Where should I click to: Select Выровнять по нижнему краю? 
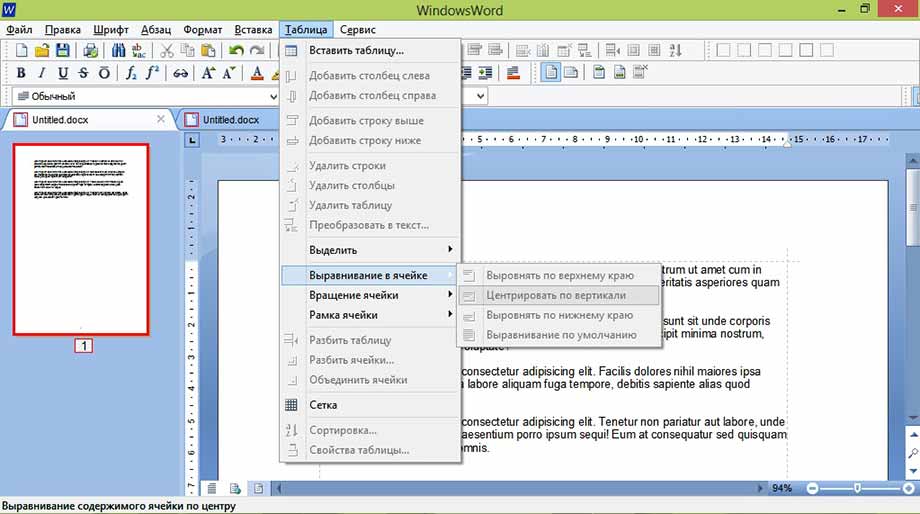(559, 315)
